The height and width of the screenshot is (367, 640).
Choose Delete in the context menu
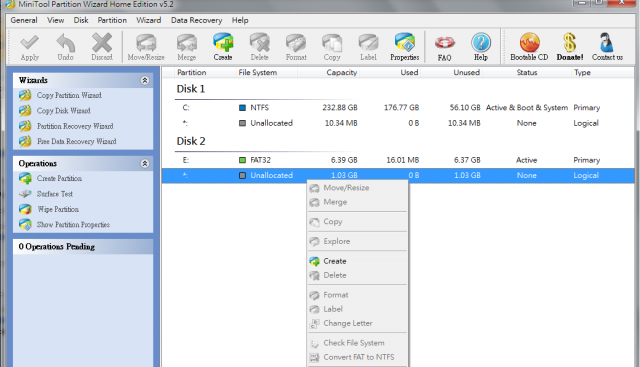point(358,275)
